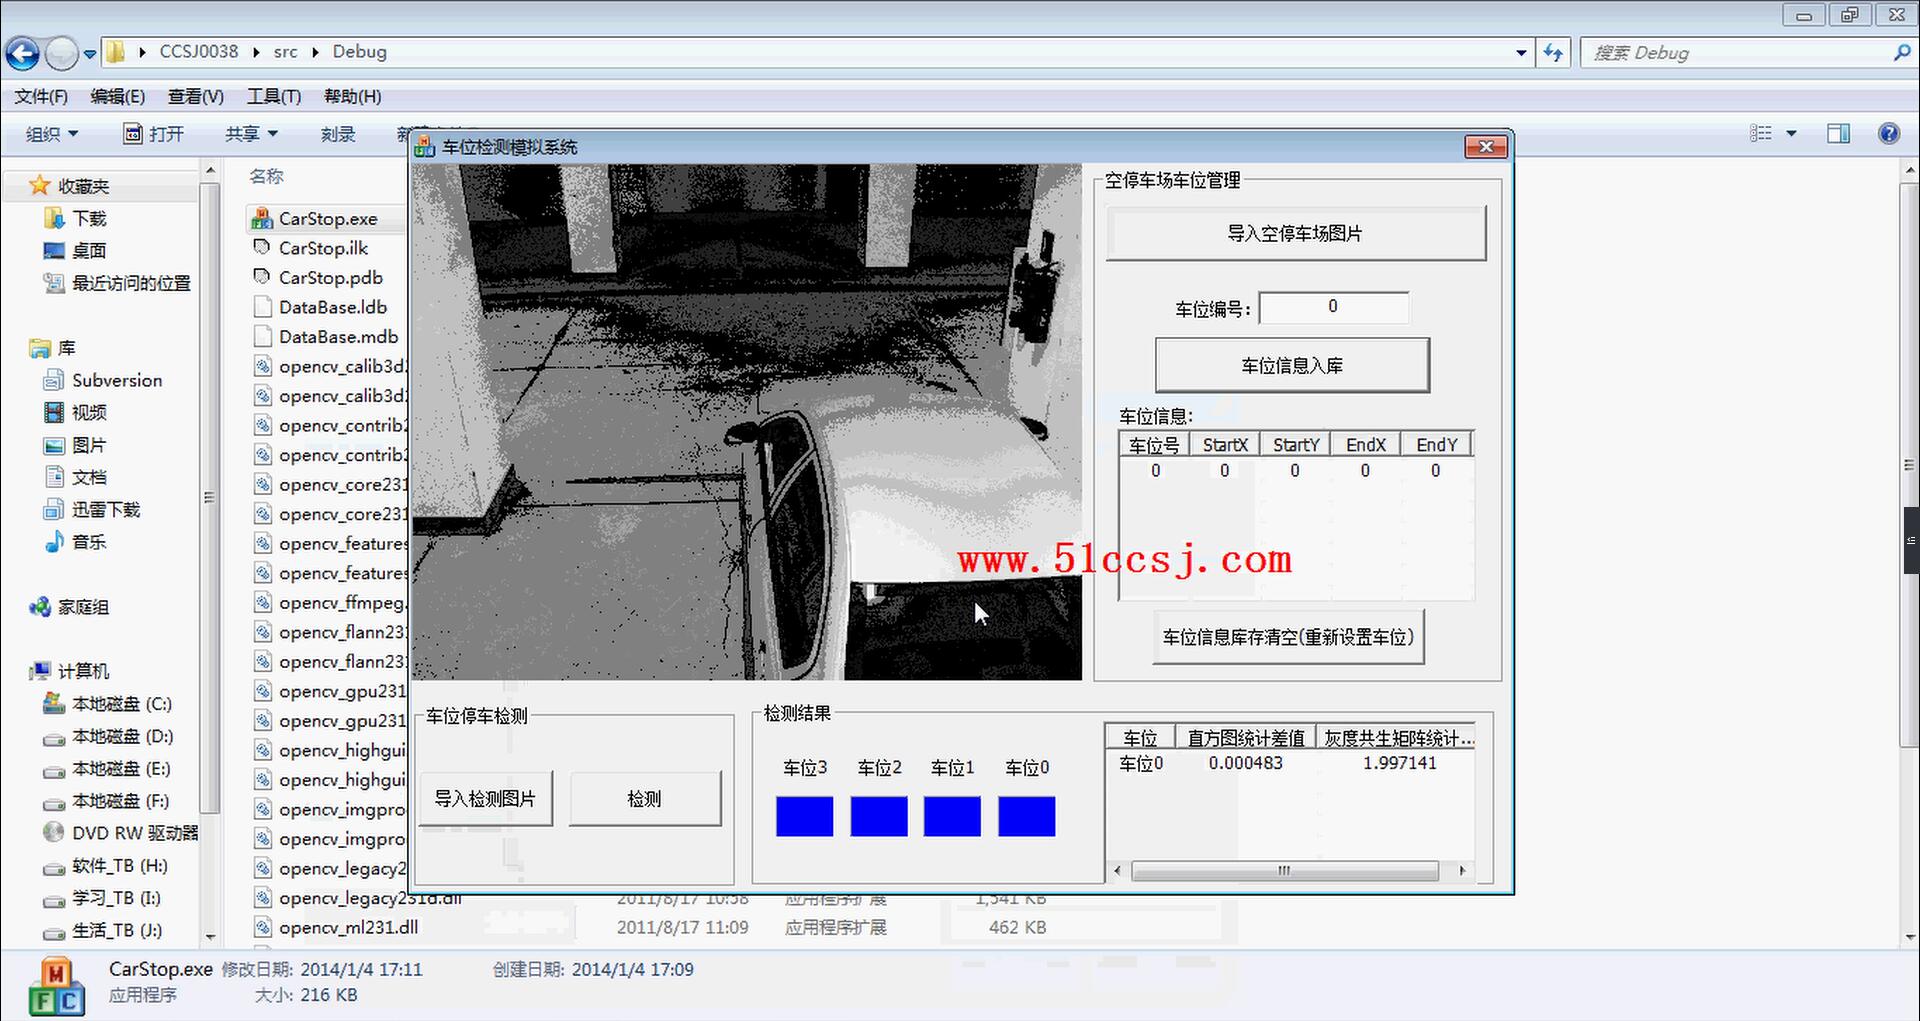
Task: Click the 打开 toolbar button
Action: pyautogui.click(x=154, y=134)
